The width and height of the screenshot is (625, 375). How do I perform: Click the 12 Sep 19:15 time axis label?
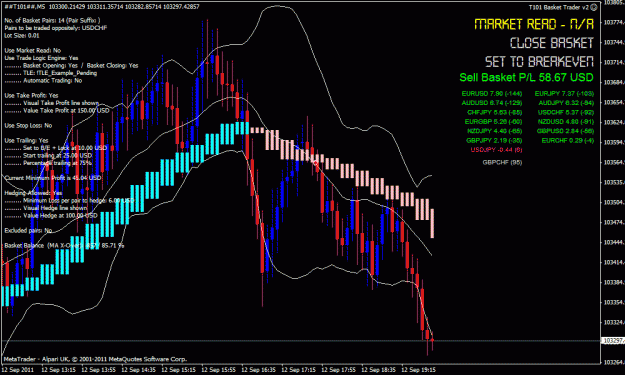(x=418, y=370)
